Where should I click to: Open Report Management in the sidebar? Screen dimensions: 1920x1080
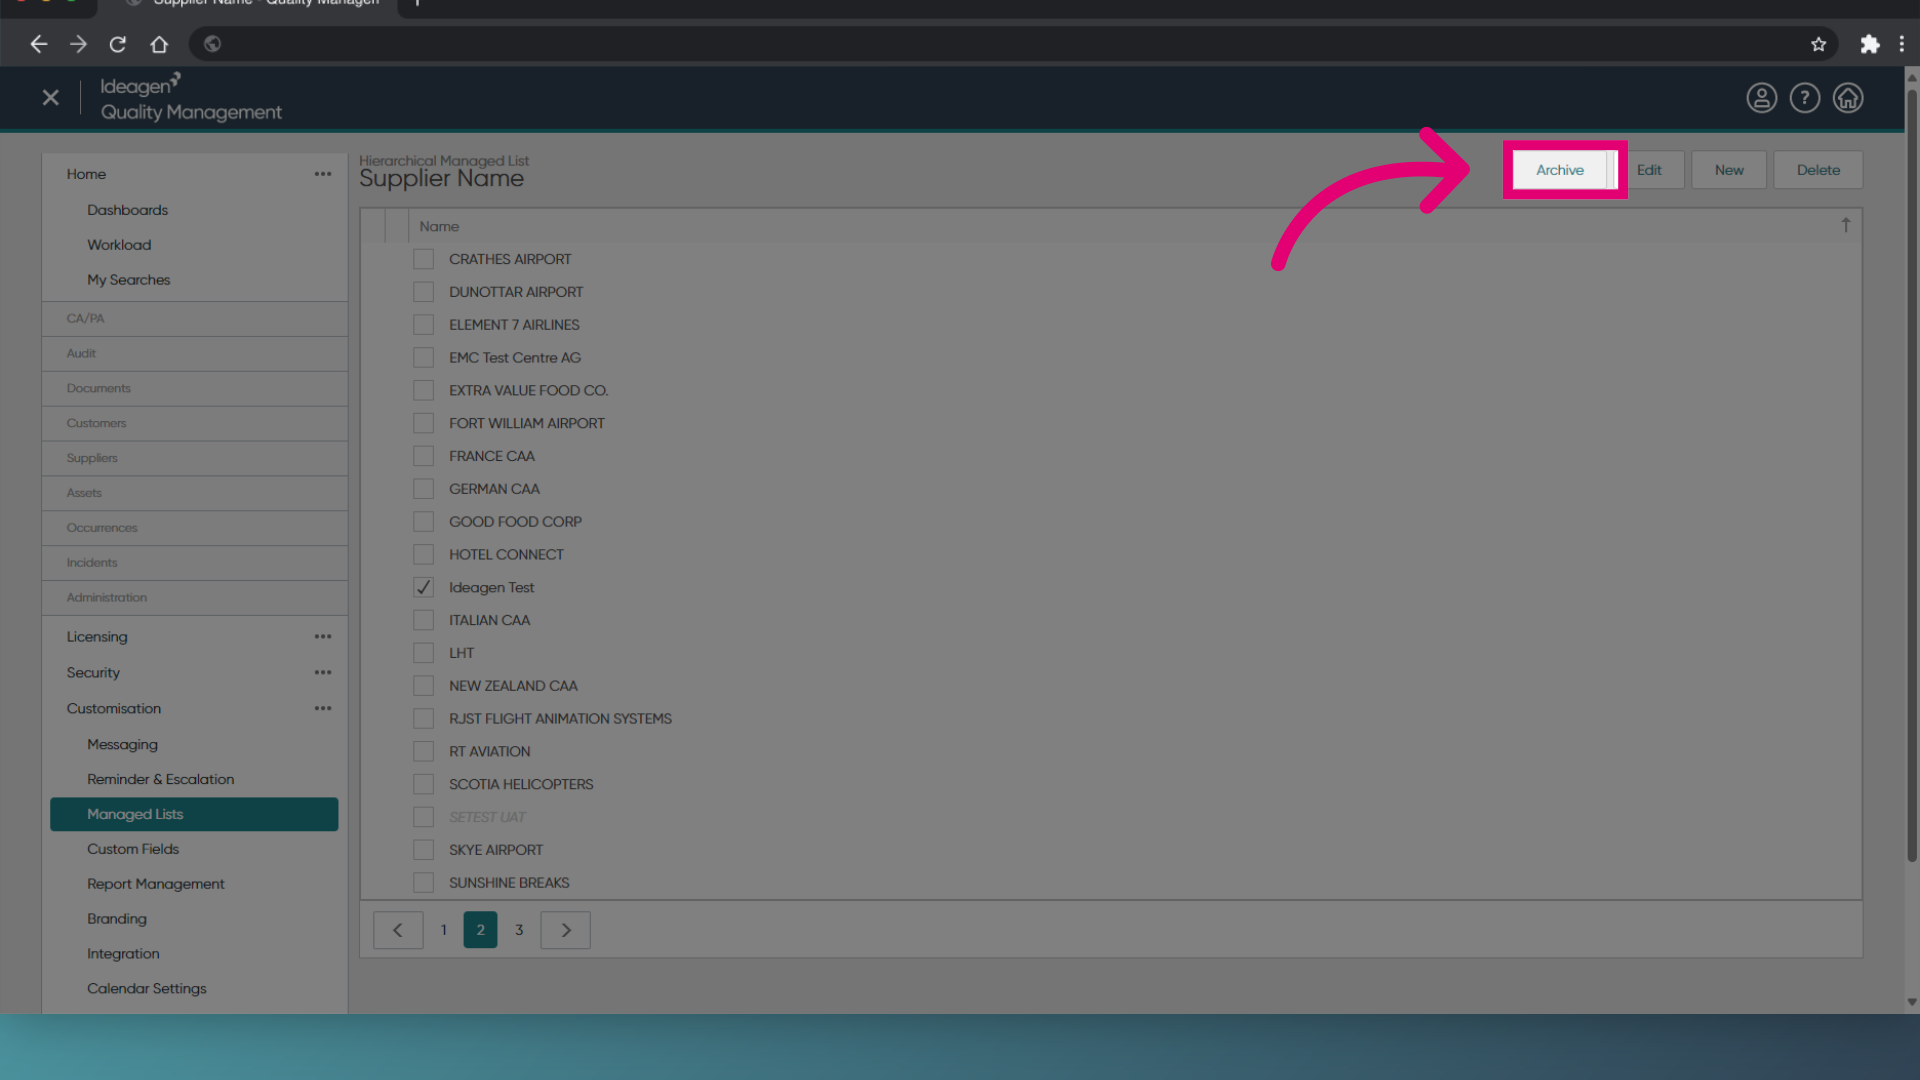(155, 884)
